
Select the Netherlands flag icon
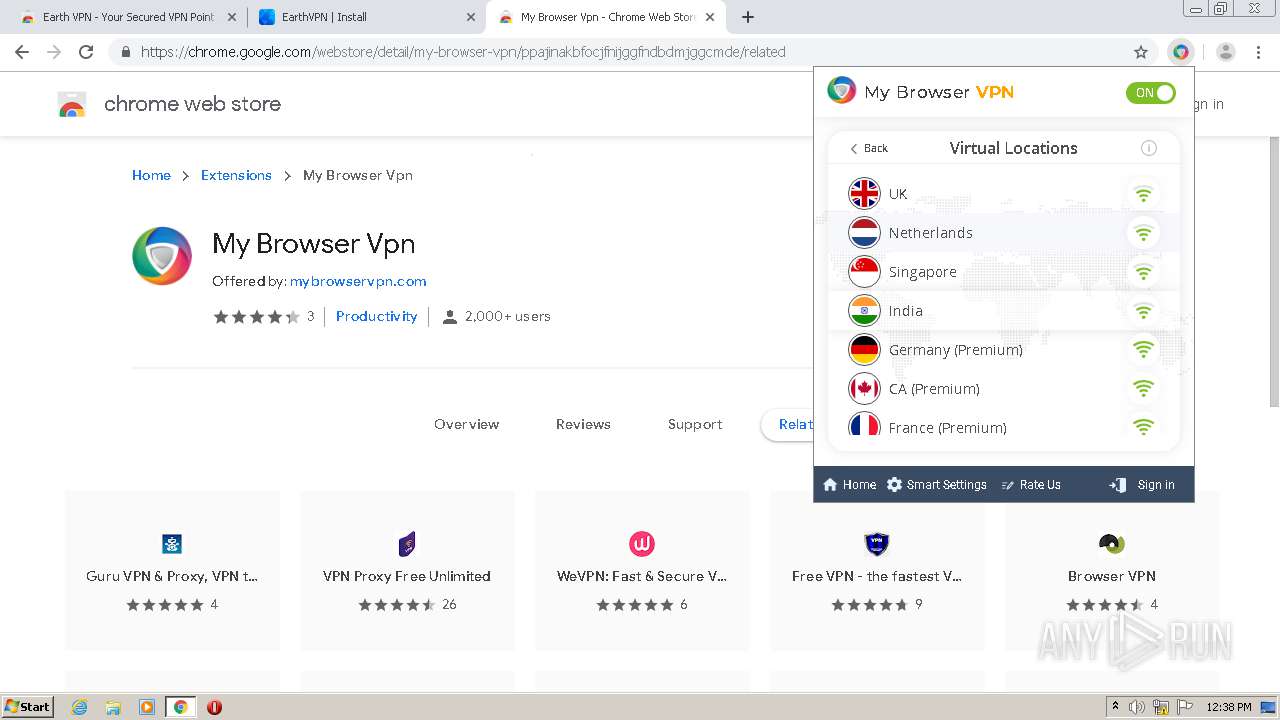pos(864,233)
